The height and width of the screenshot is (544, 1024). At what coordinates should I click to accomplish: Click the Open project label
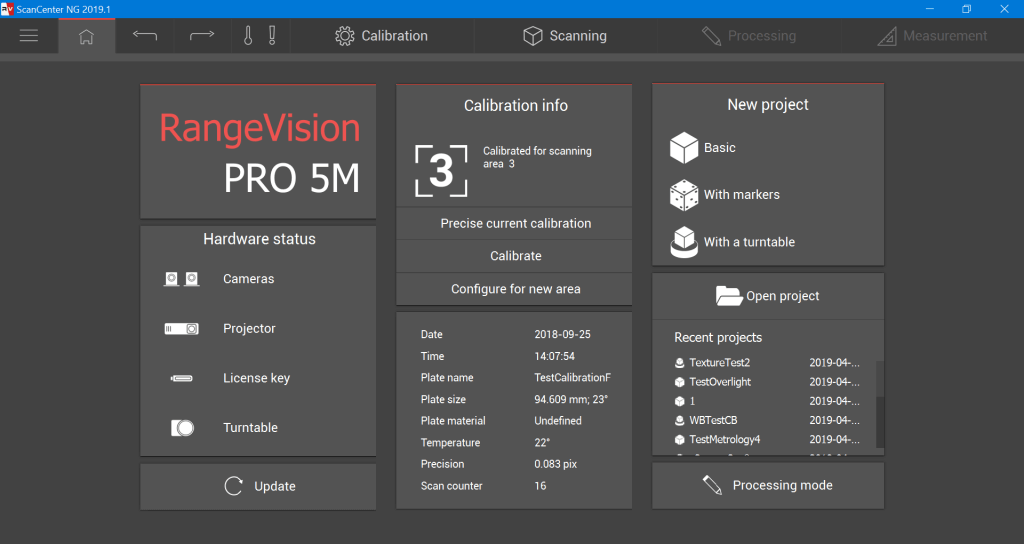pyautogui.click(x=782, y=296)
